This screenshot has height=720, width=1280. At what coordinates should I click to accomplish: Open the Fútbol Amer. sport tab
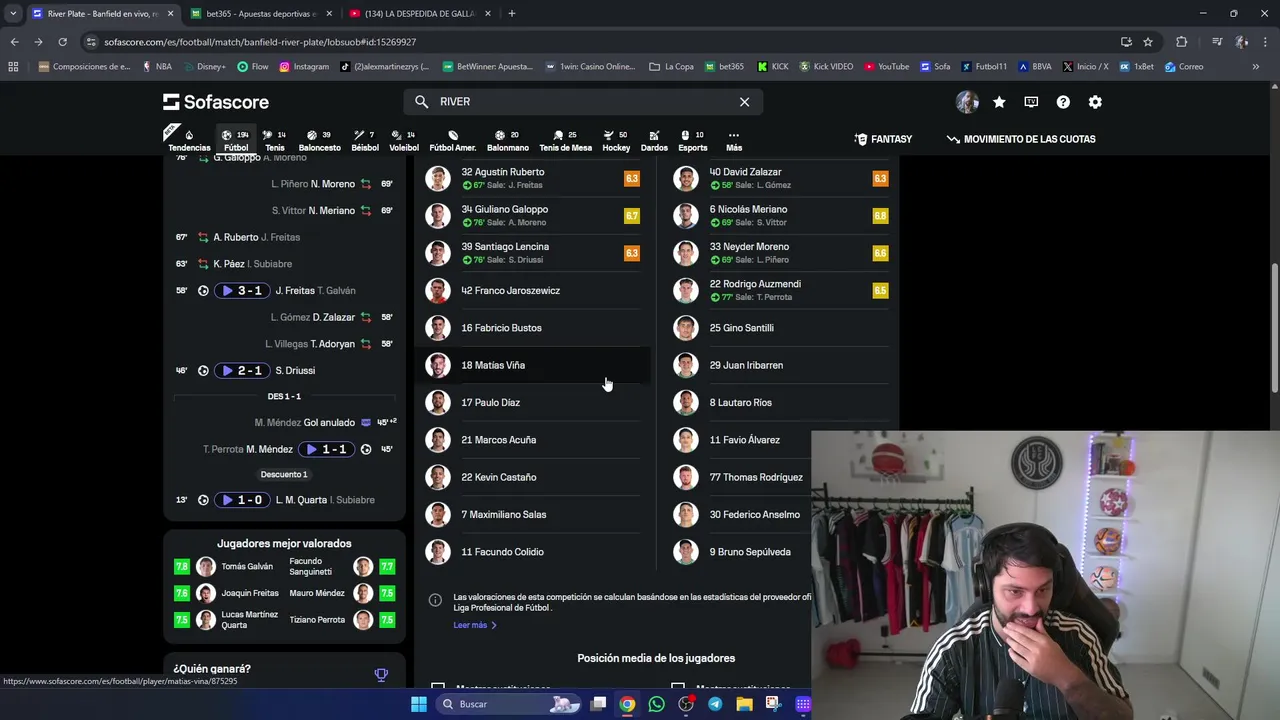coord(453,140)
